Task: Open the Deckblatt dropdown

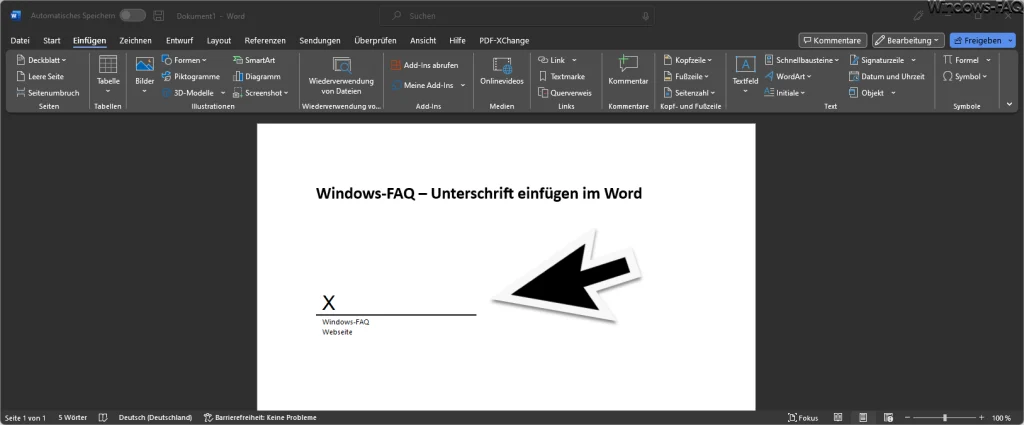Action: coord(42,60)
